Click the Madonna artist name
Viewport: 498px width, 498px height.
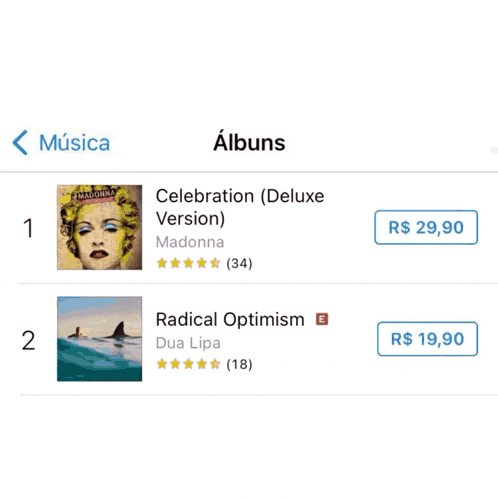(x=190, y=242)
